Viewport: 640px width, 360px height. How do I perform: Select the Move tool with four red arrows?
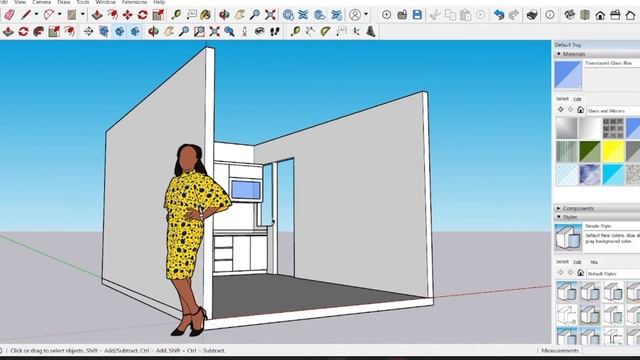coord(127,15)
